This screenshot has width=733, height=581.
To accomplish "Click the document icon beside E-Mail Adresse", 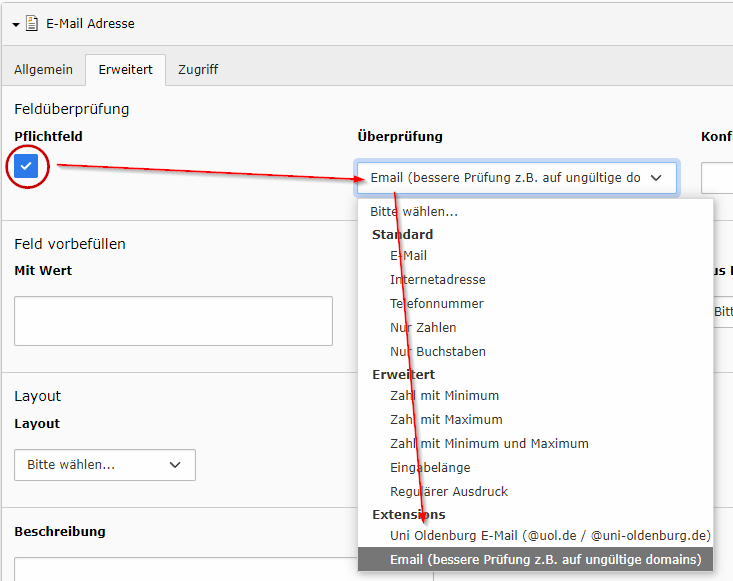I will (32, 23).
